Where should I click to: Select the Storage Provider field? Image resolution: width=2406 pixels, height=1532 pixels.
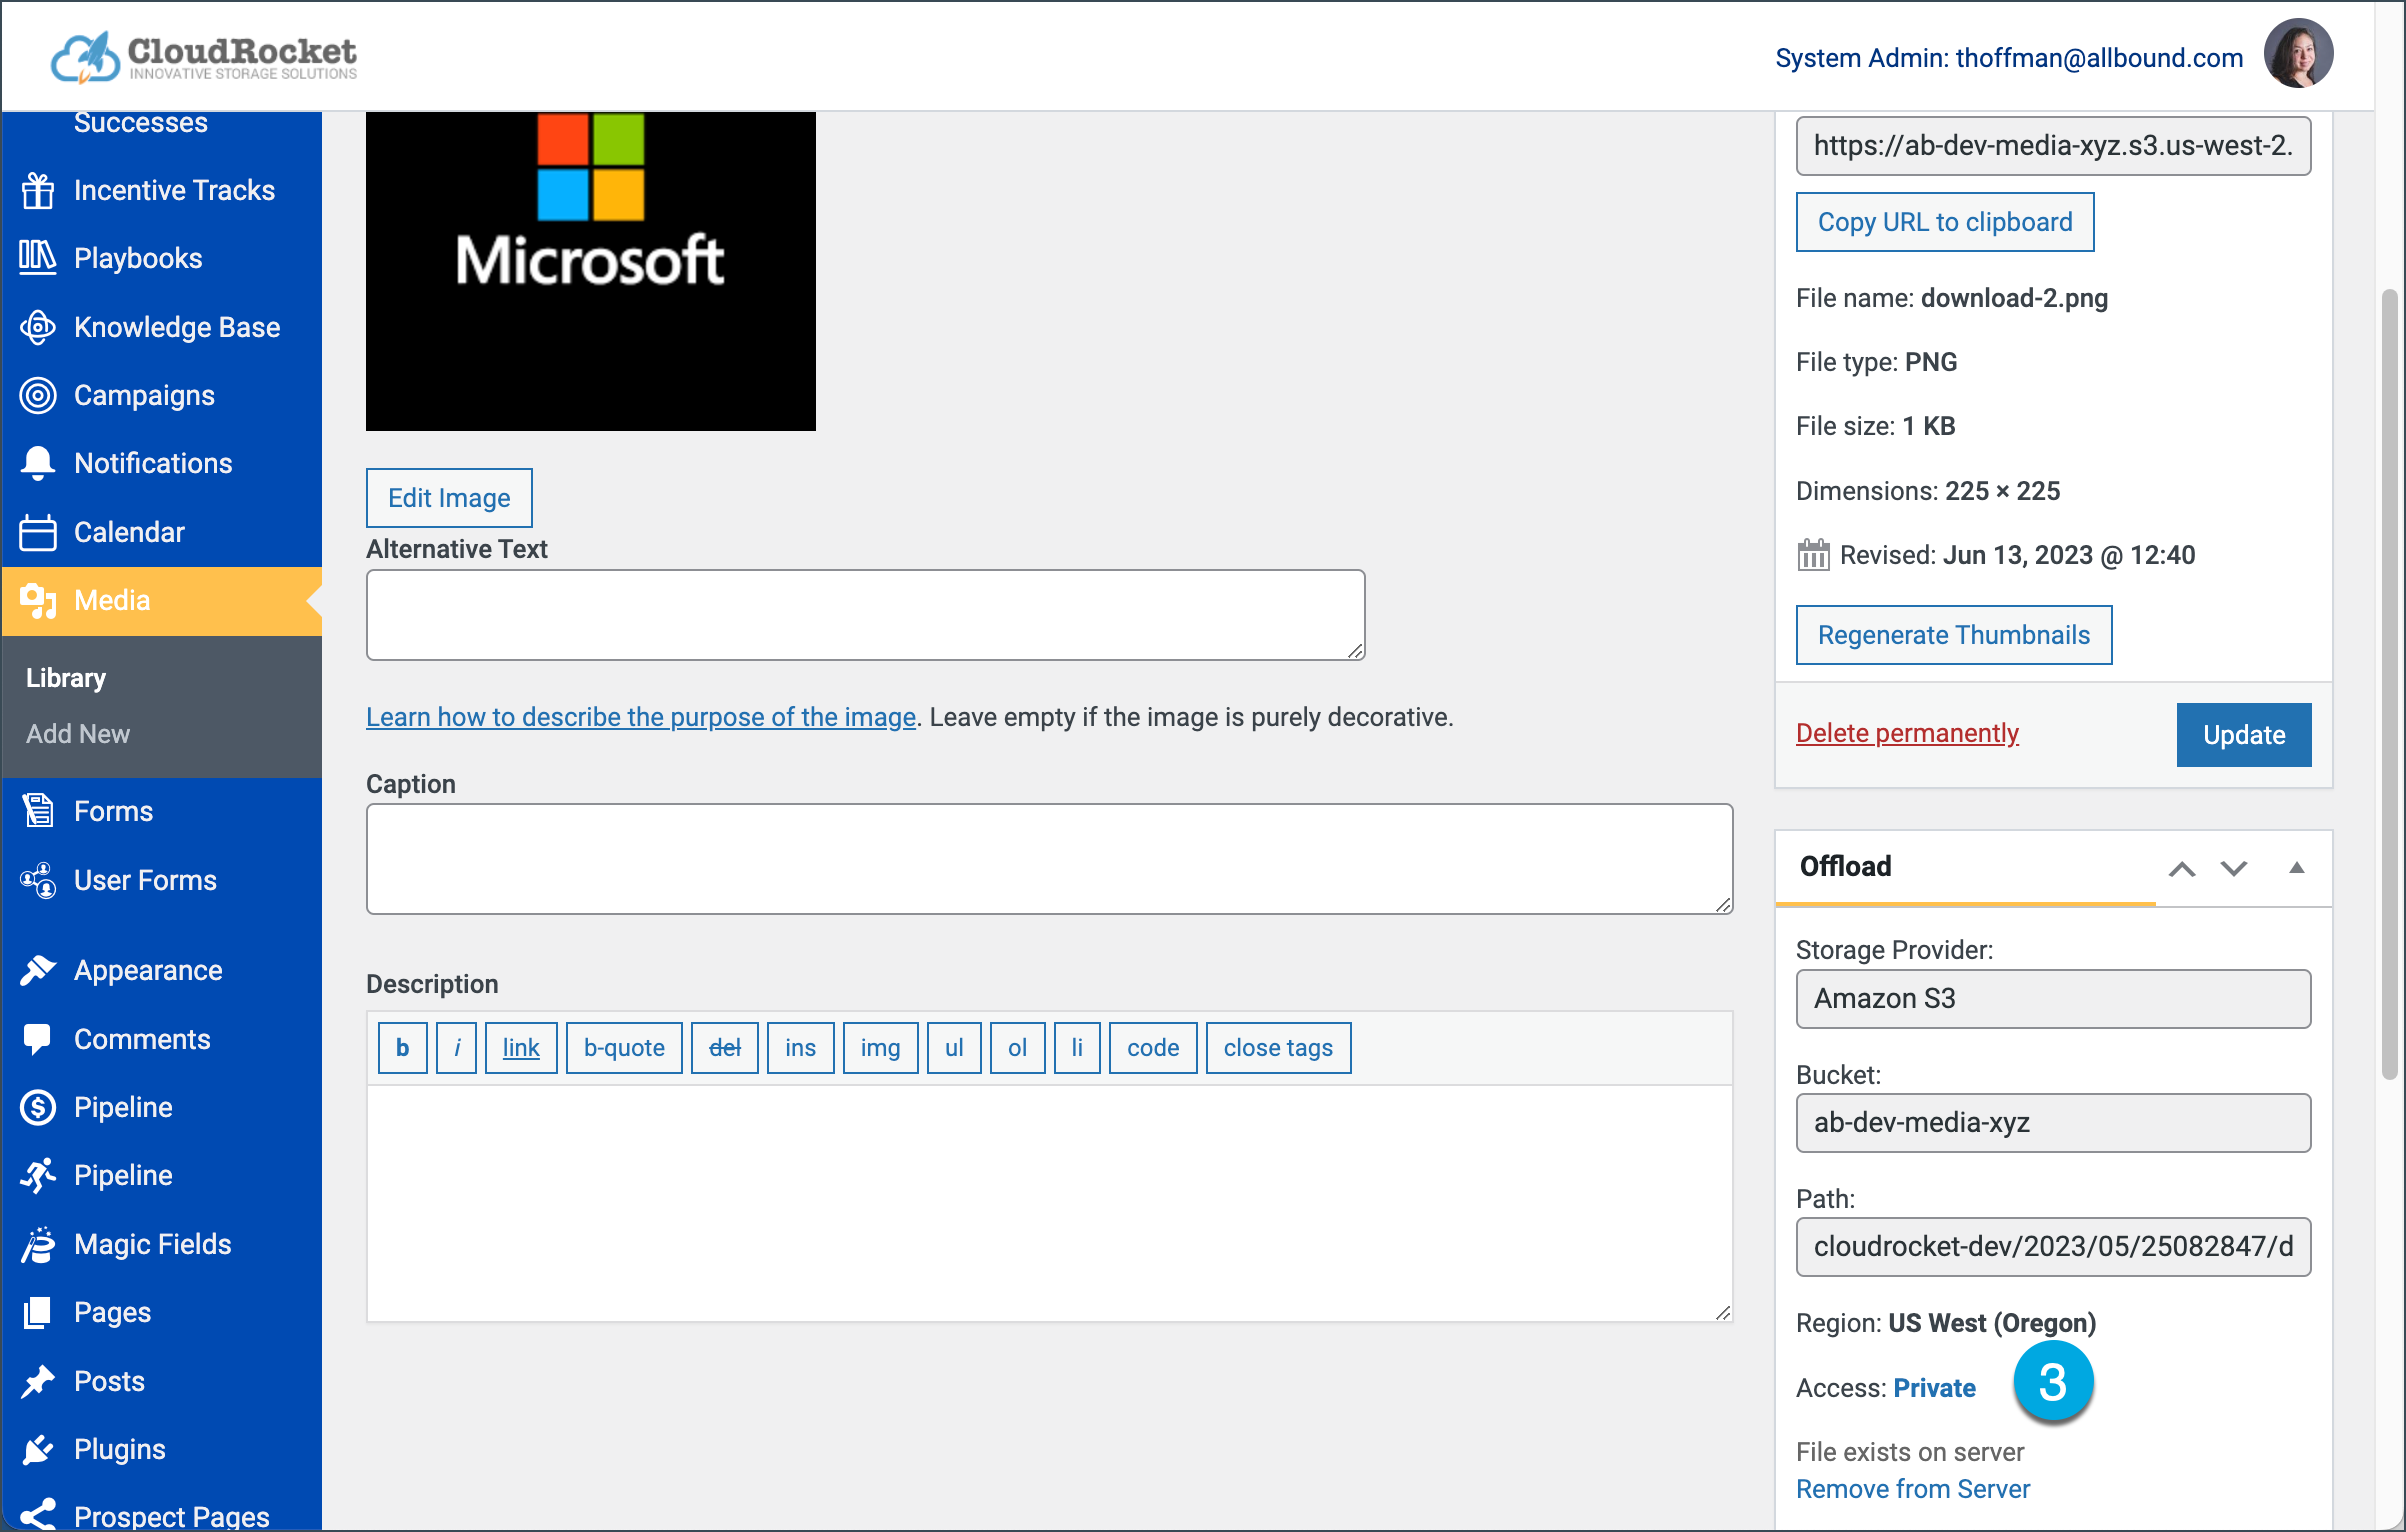click(2054, 999)
